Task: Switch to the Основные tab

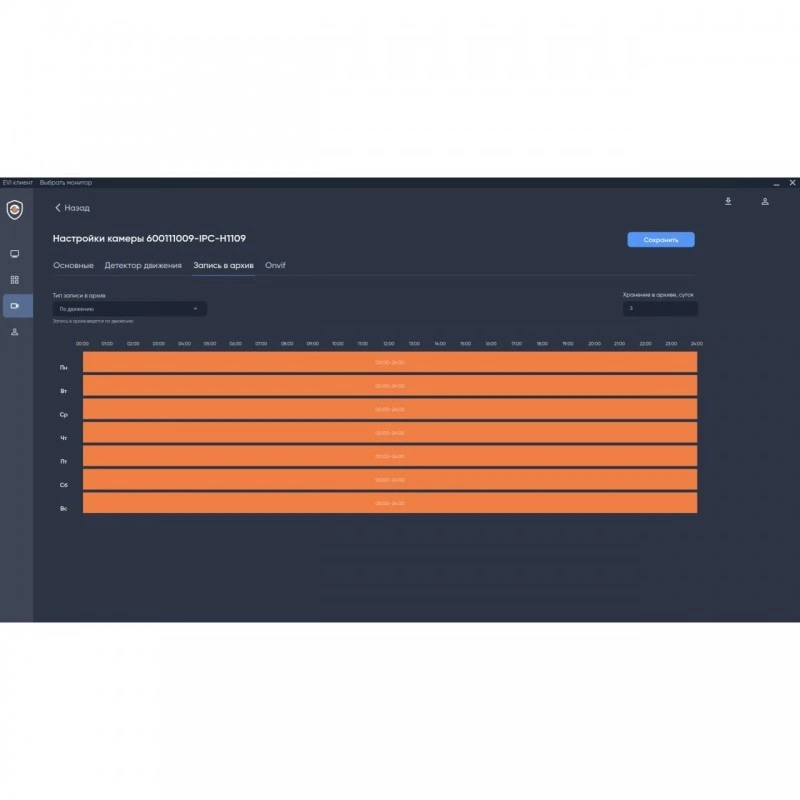Action: [x=73, y=265]
